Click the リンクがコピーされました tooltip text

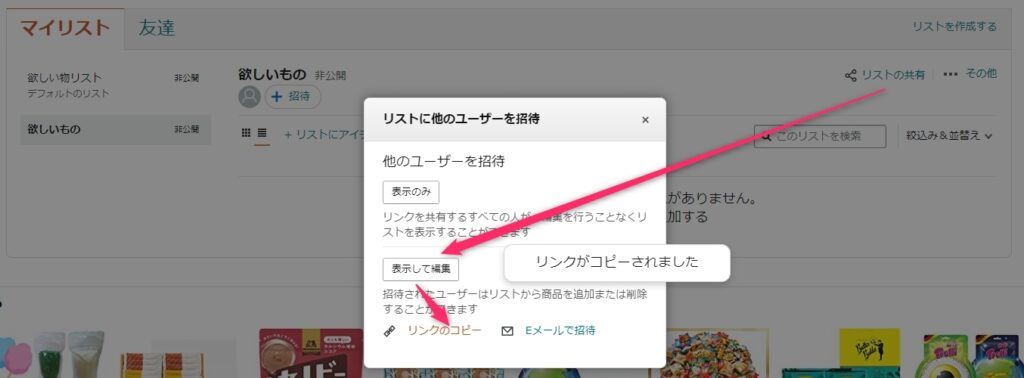click(x=617, y=262)
